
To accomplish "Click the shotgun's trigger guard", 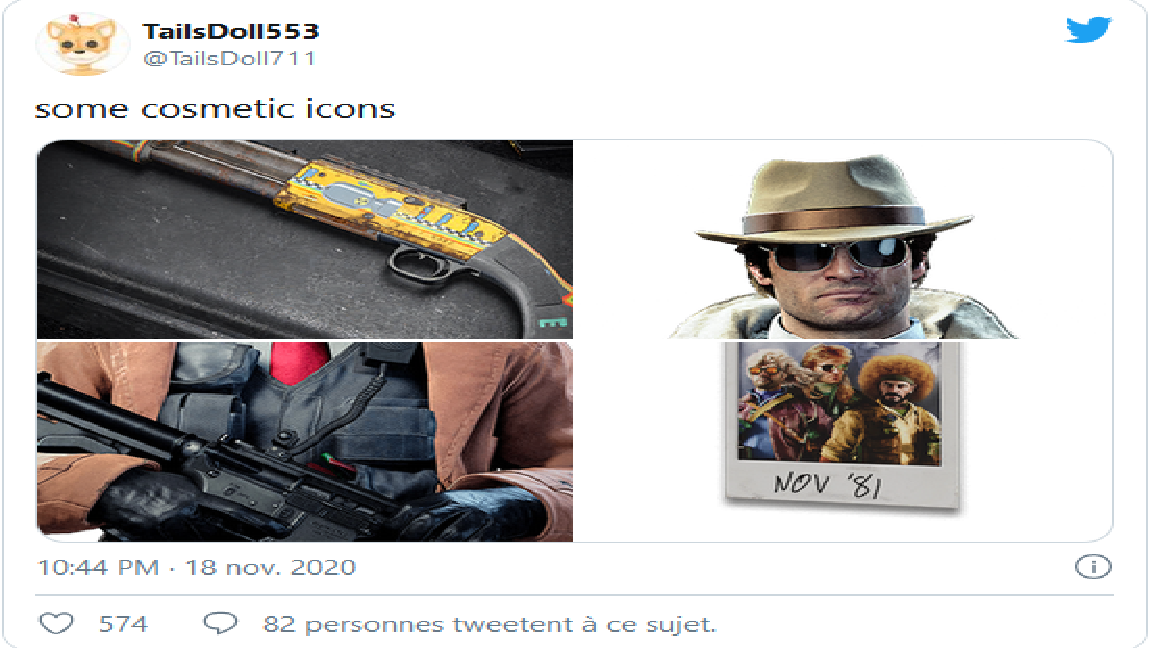I will click(x=421, y=264).
